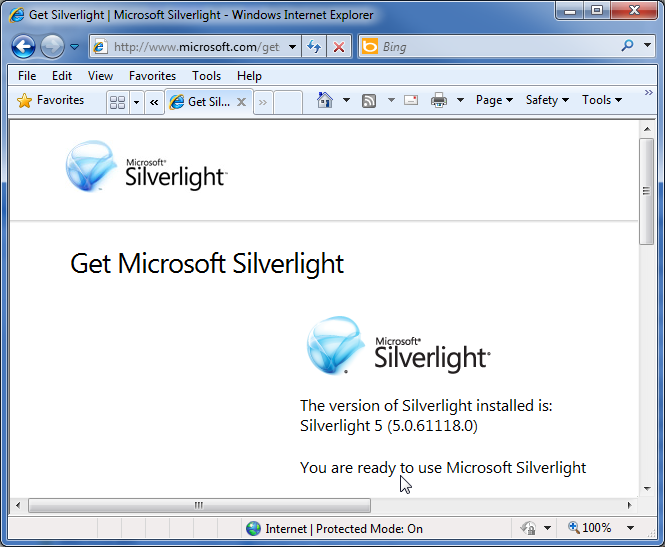The image size is (665, 547).
Task: Open the search provider options dropdown
Action: [647, 45]
